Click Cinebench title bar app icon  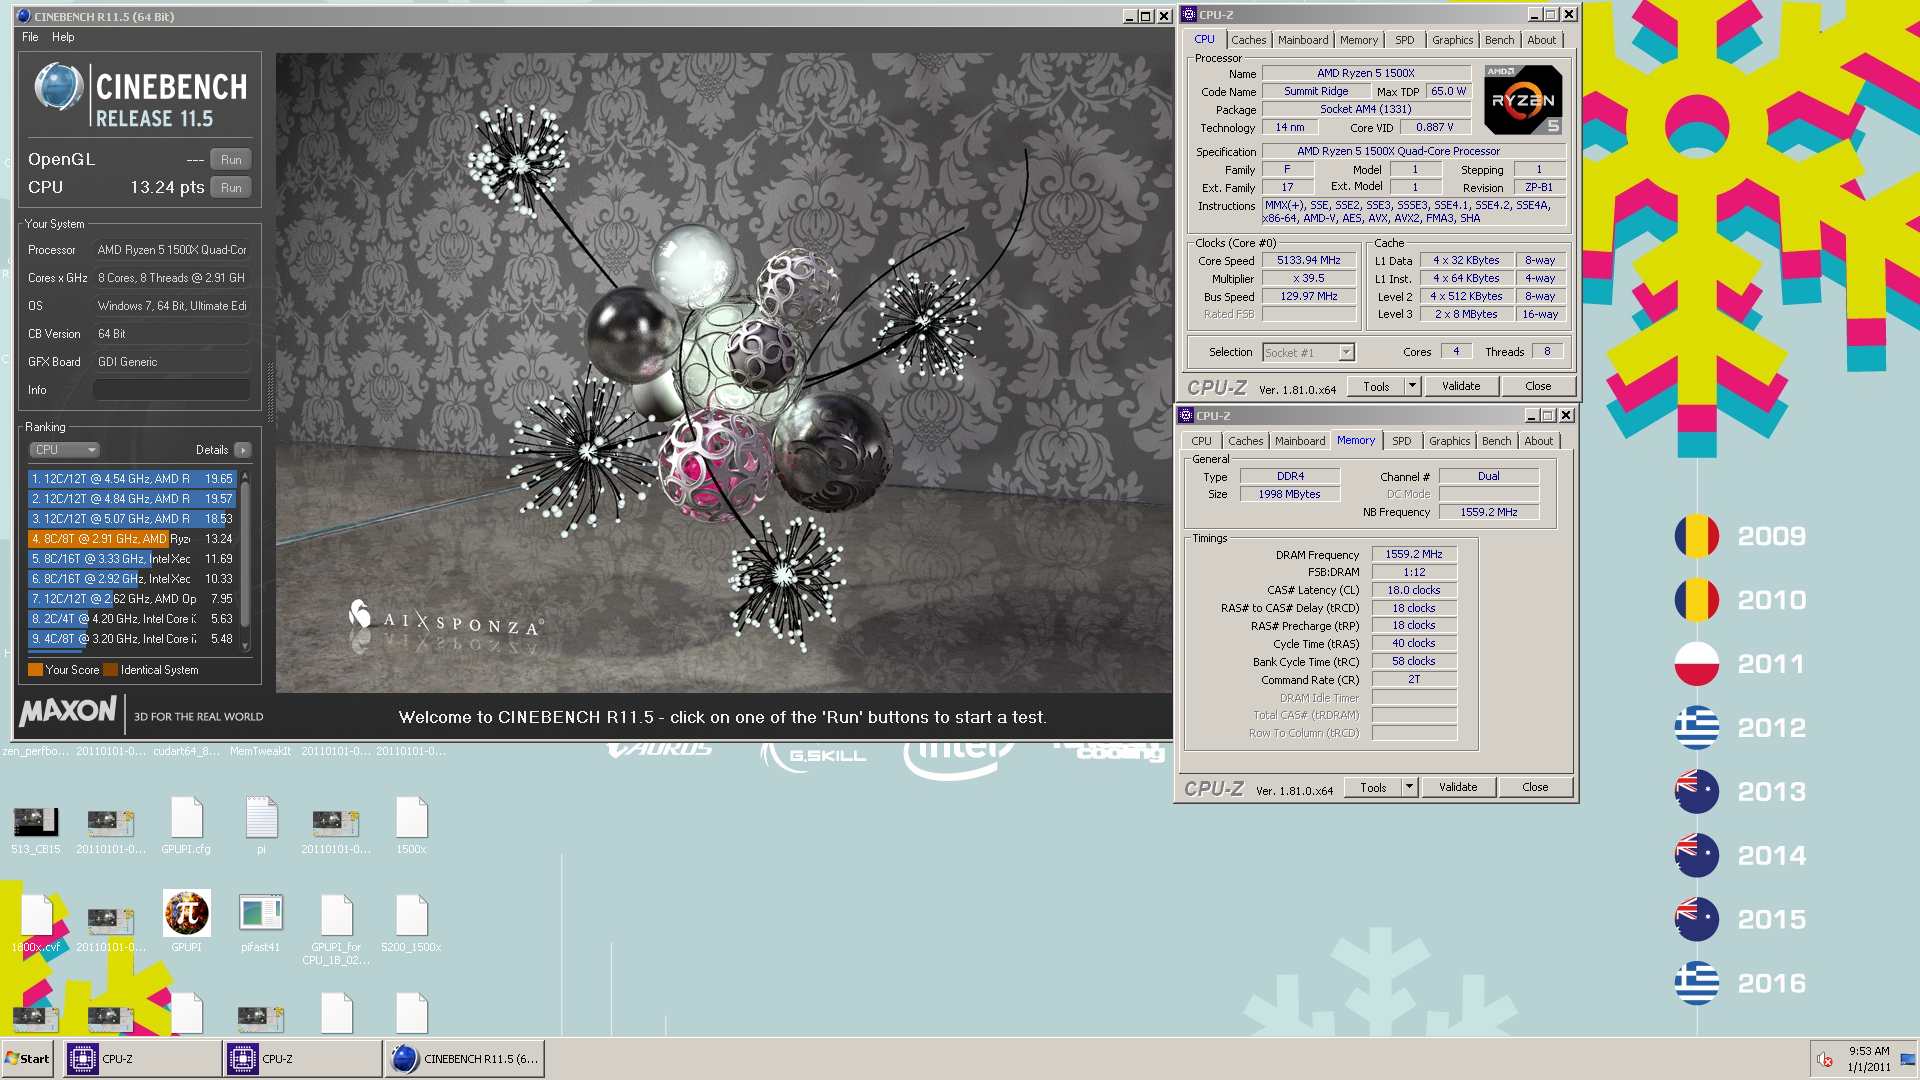pyautogui.click(x=24, y=16)
